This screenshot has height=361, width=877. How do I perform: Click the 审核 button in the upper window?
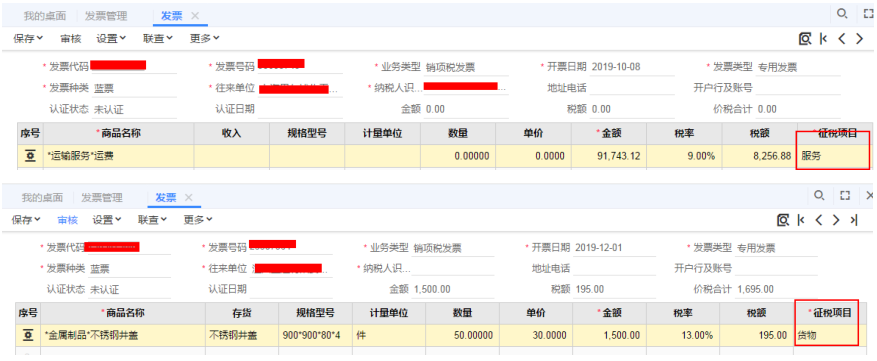point(70,39)
